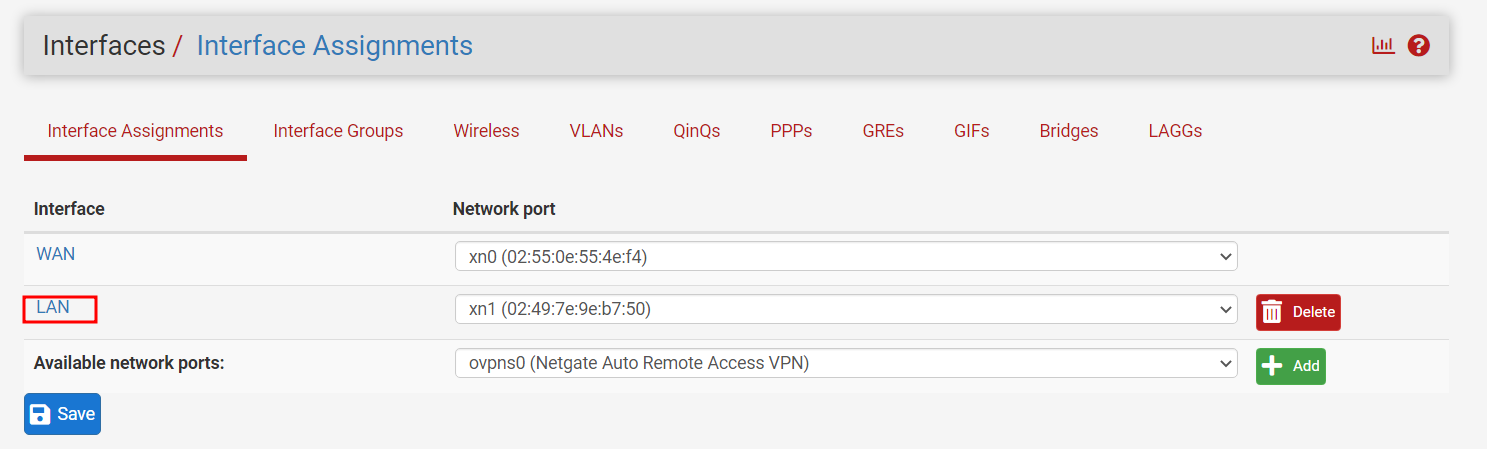Open the available network ports dropdown
The width and height of the screenshot is (1487, 449).
click(x=846, y=364)
